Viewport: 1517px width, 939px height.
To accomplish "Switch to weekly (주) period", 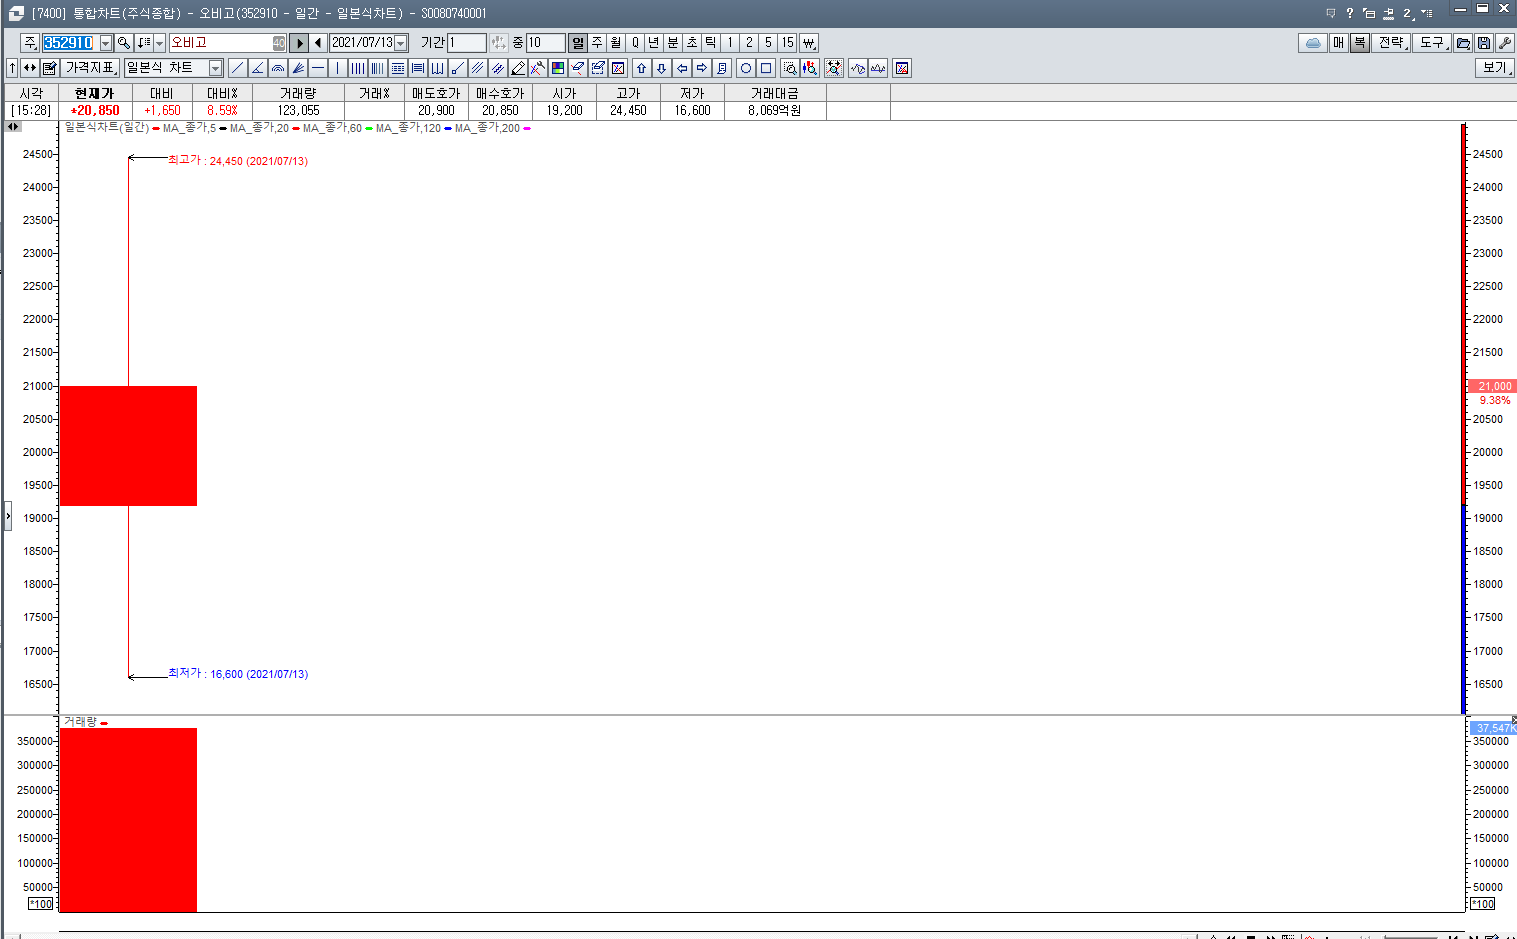I will (x=597, y=43).
